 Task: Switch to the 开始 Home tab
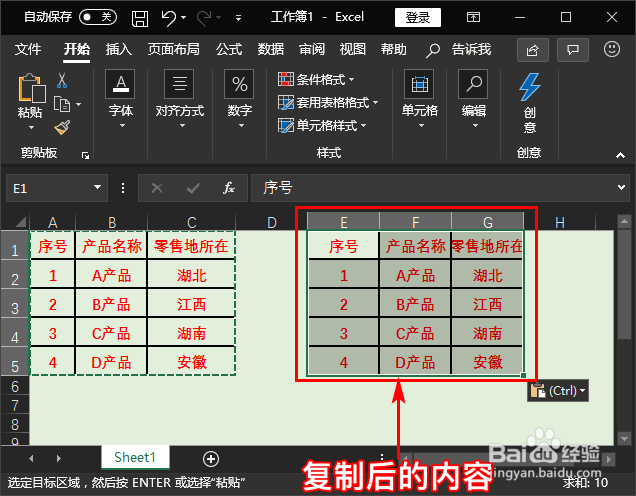click(x=77, y=49)
